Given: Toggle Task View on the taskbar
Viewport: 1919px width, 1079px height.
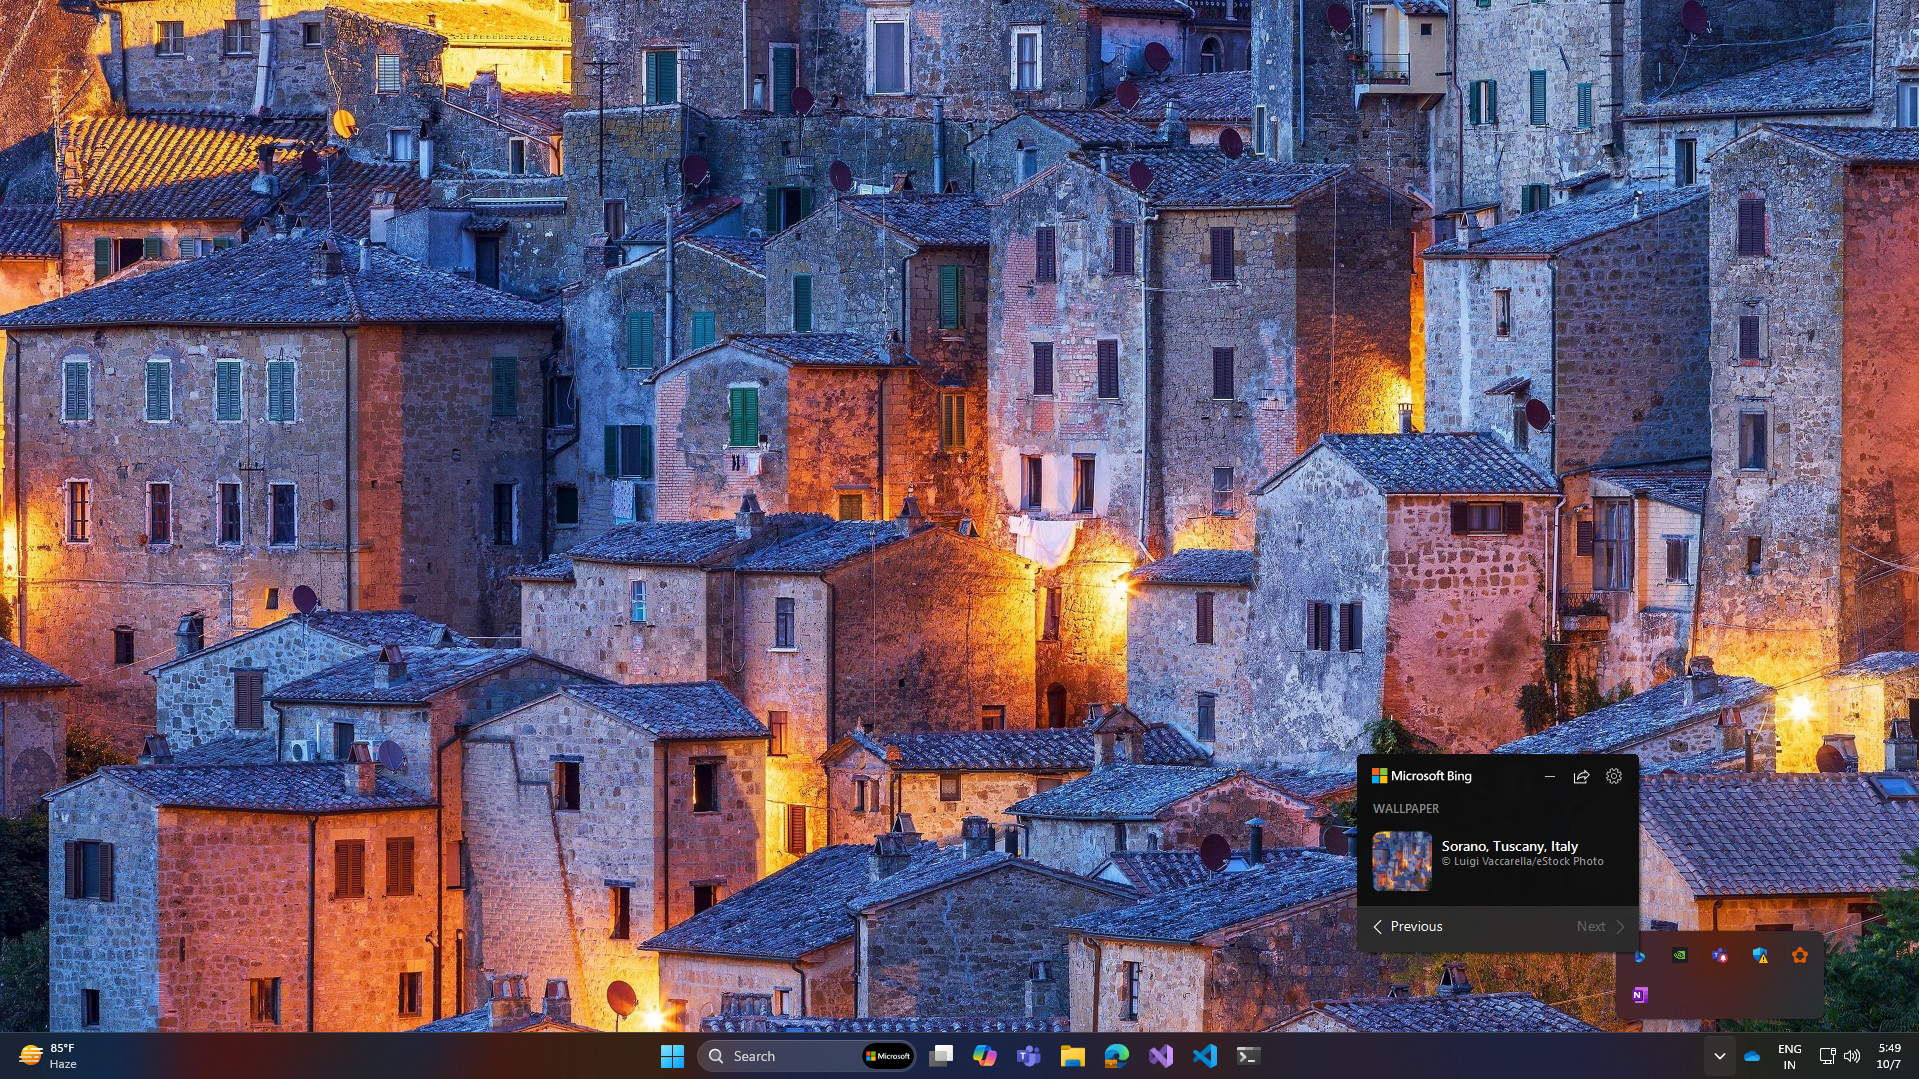Looking at the screenshot, I should pyautogui.click(x=941, y=1056).
